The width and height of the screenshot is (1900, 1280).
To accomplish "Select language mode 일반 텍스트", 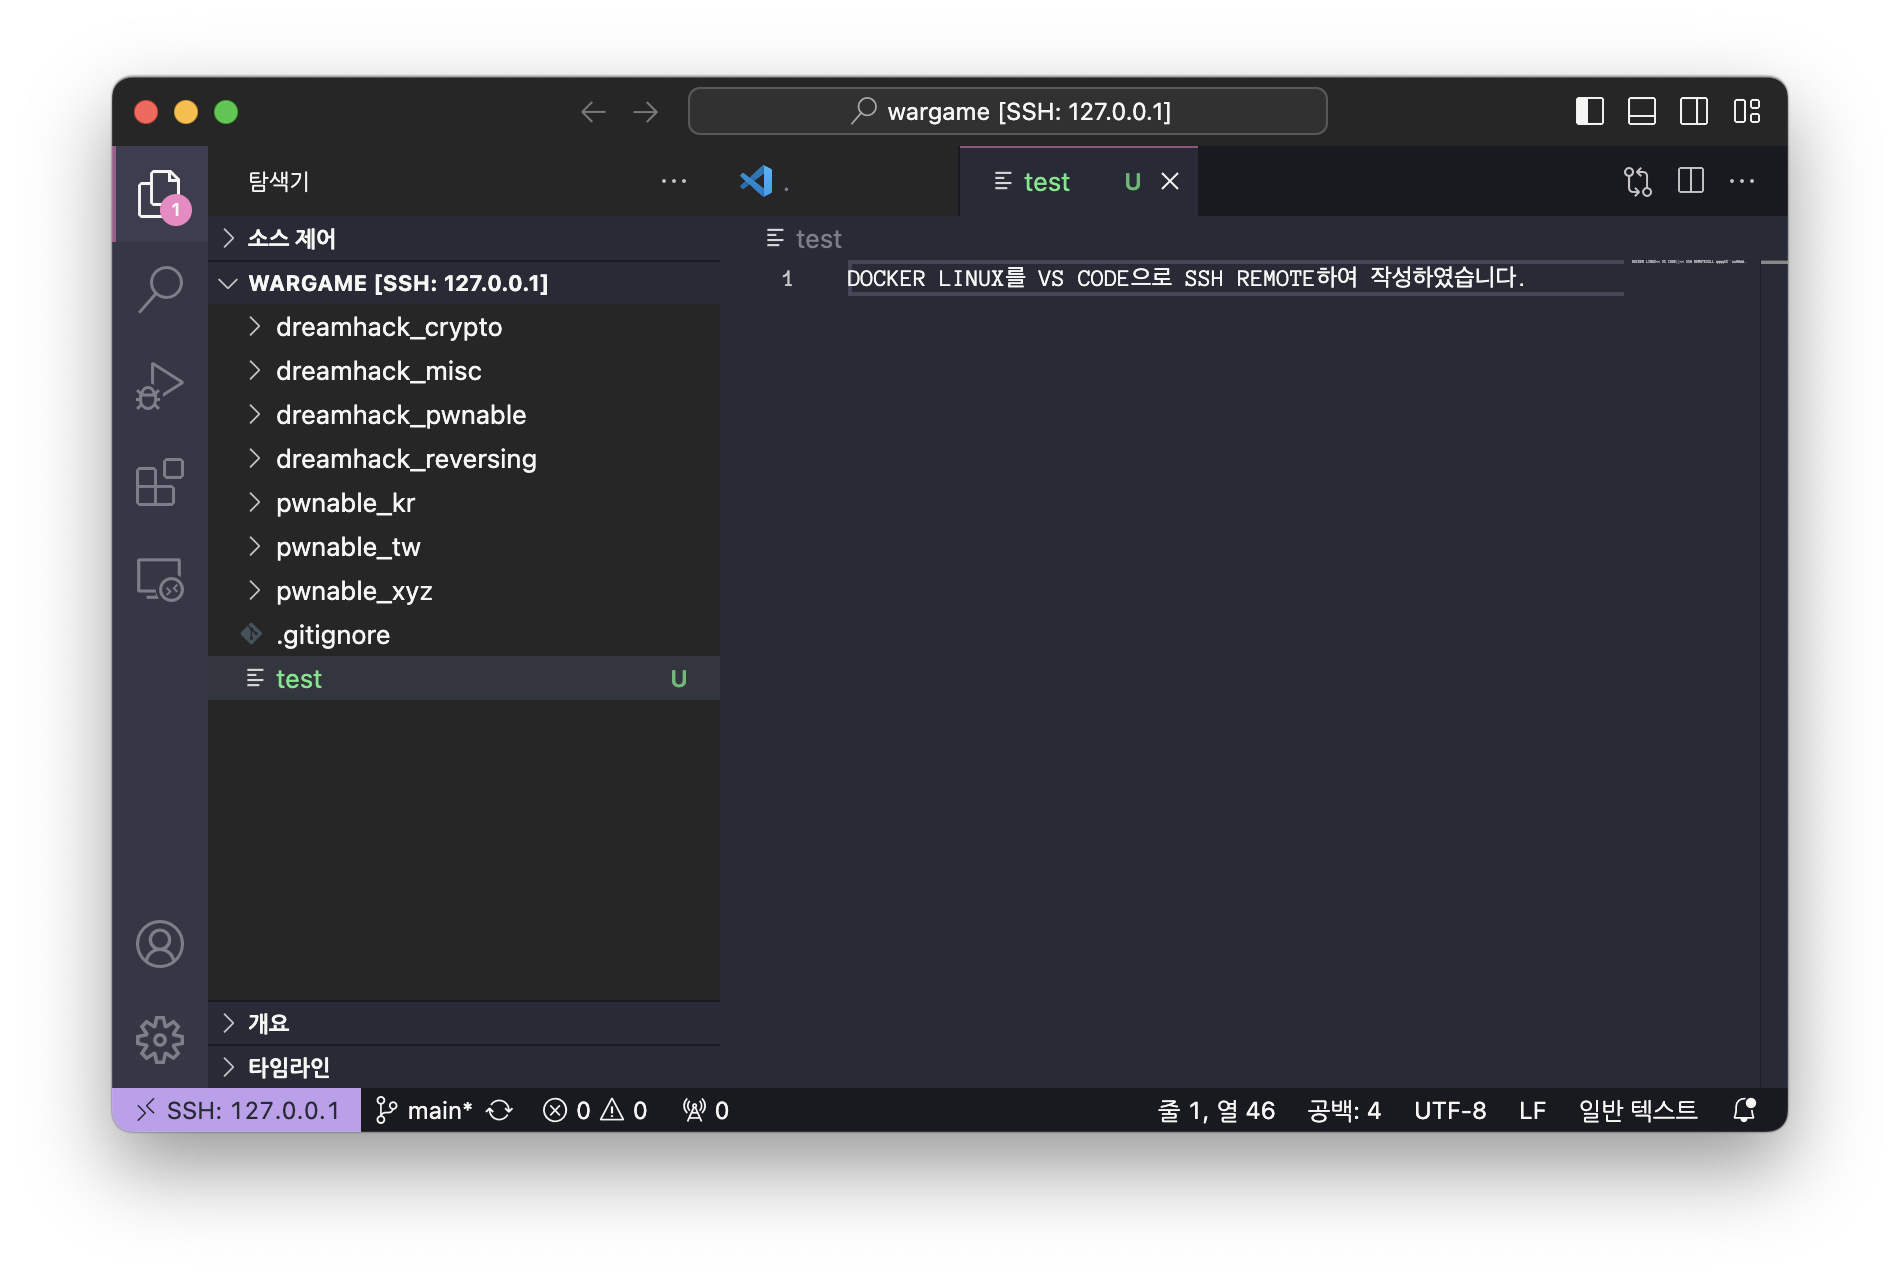I will click(1638, 1110).
